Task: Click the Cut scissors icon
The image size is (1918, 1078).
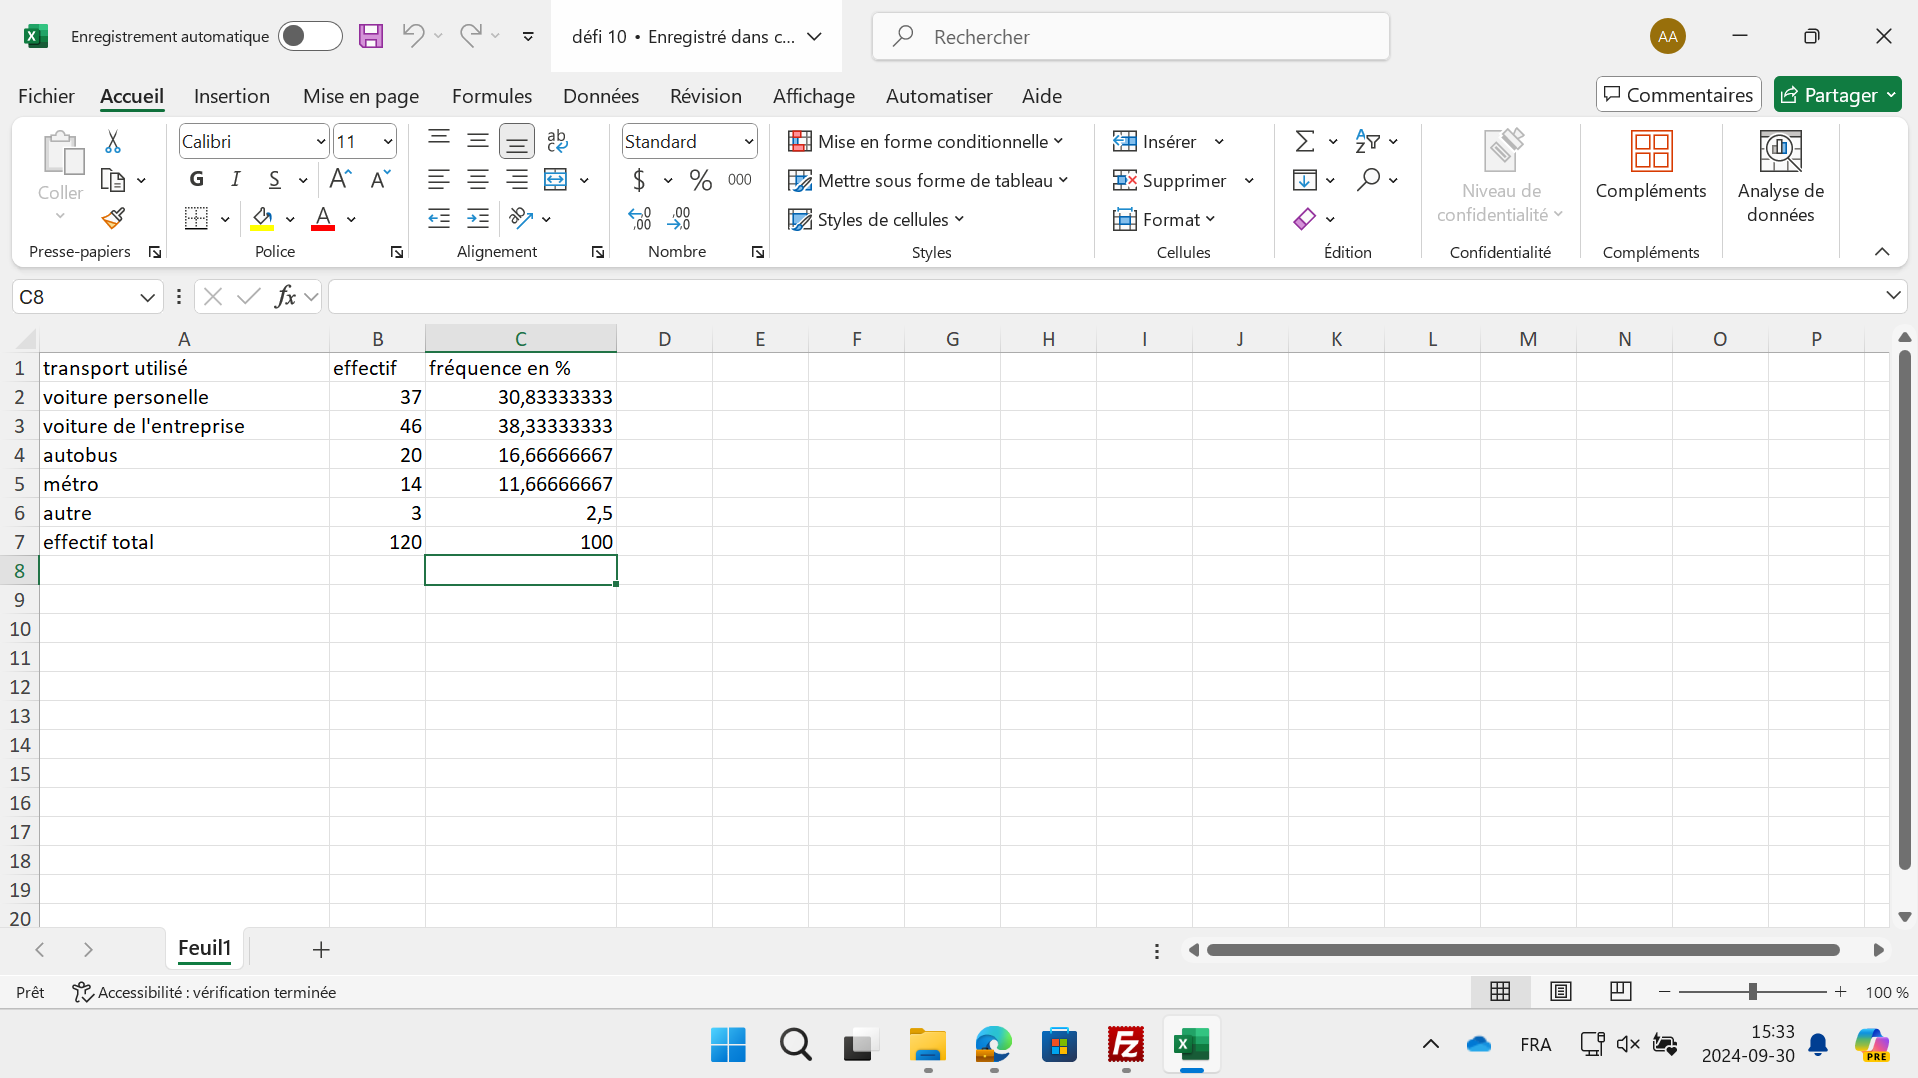Action: point(113,142)
